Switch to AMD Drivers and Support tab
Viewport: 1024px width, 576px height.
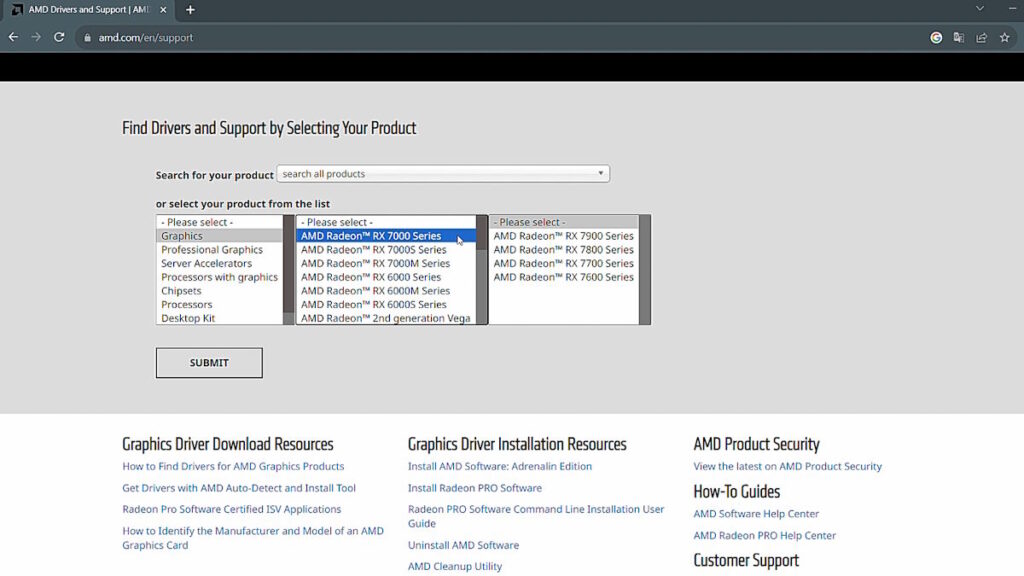coord(85,10)
